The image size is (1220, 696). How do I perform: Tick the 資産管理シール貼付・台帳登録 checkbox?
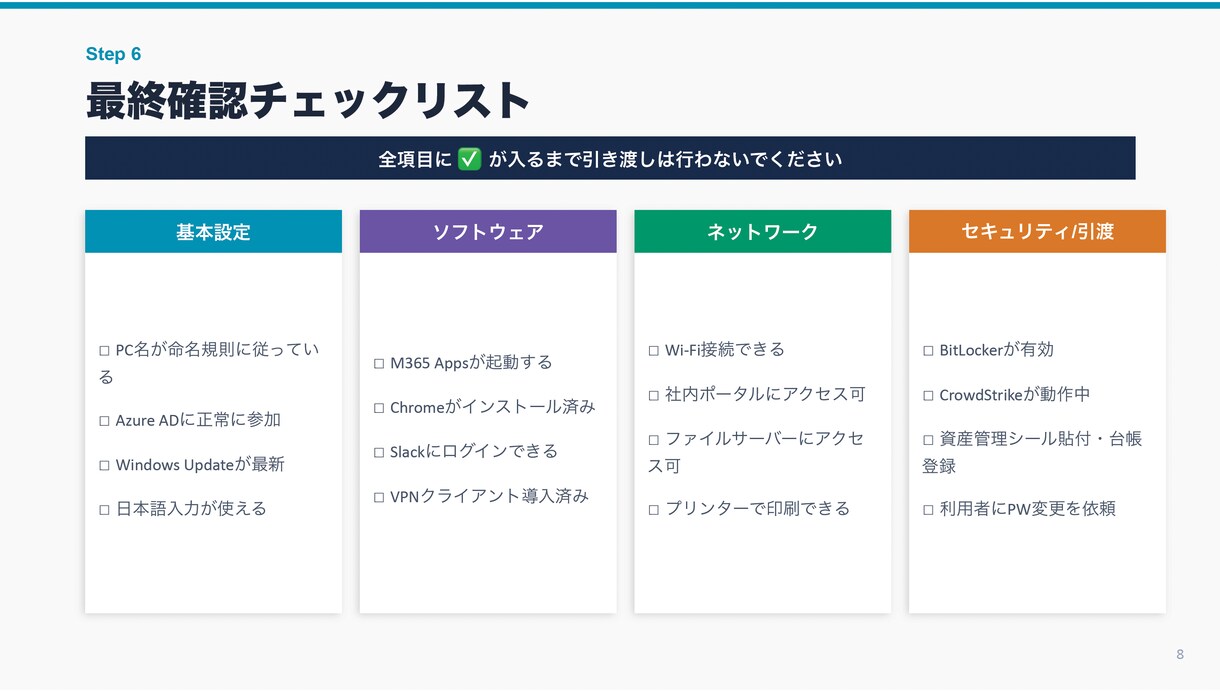point(928,439)
